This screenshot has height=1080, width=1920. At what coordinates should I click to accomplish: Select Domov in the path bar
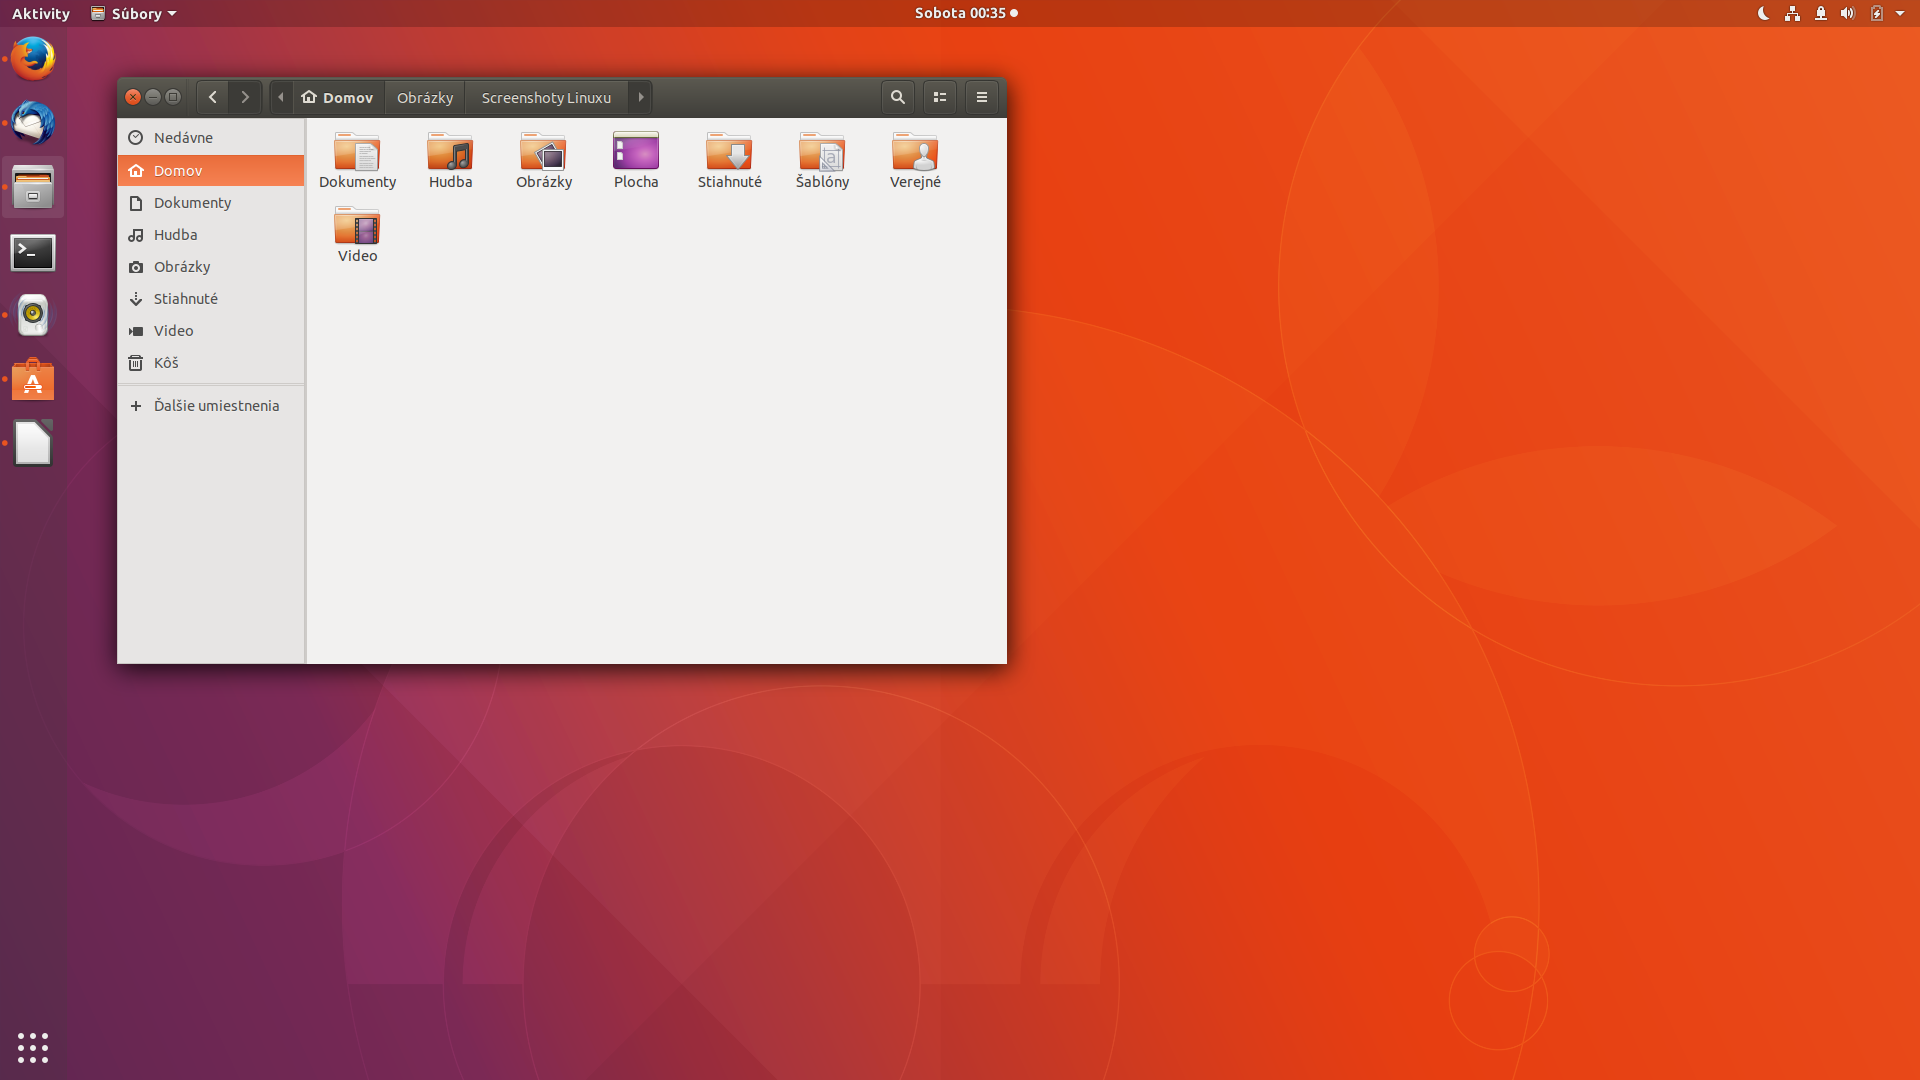[338, 97]
